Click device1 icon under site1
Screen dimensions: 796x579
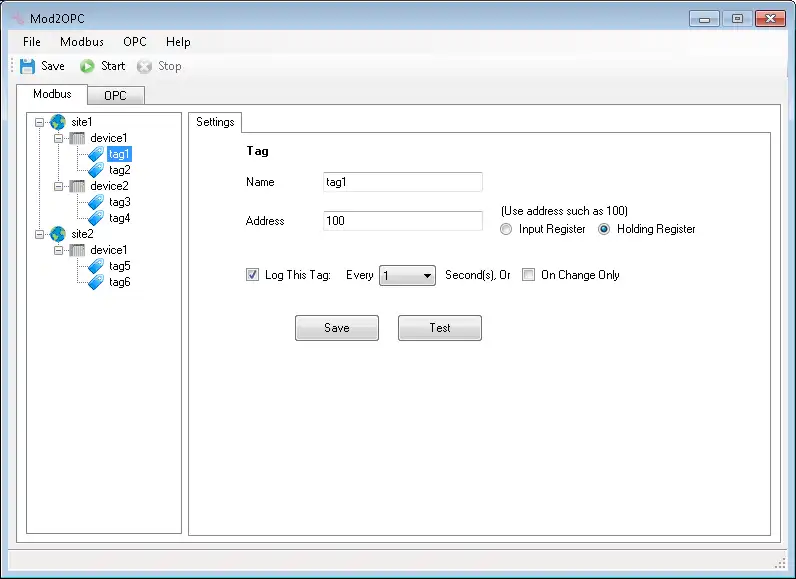(77, 138)
